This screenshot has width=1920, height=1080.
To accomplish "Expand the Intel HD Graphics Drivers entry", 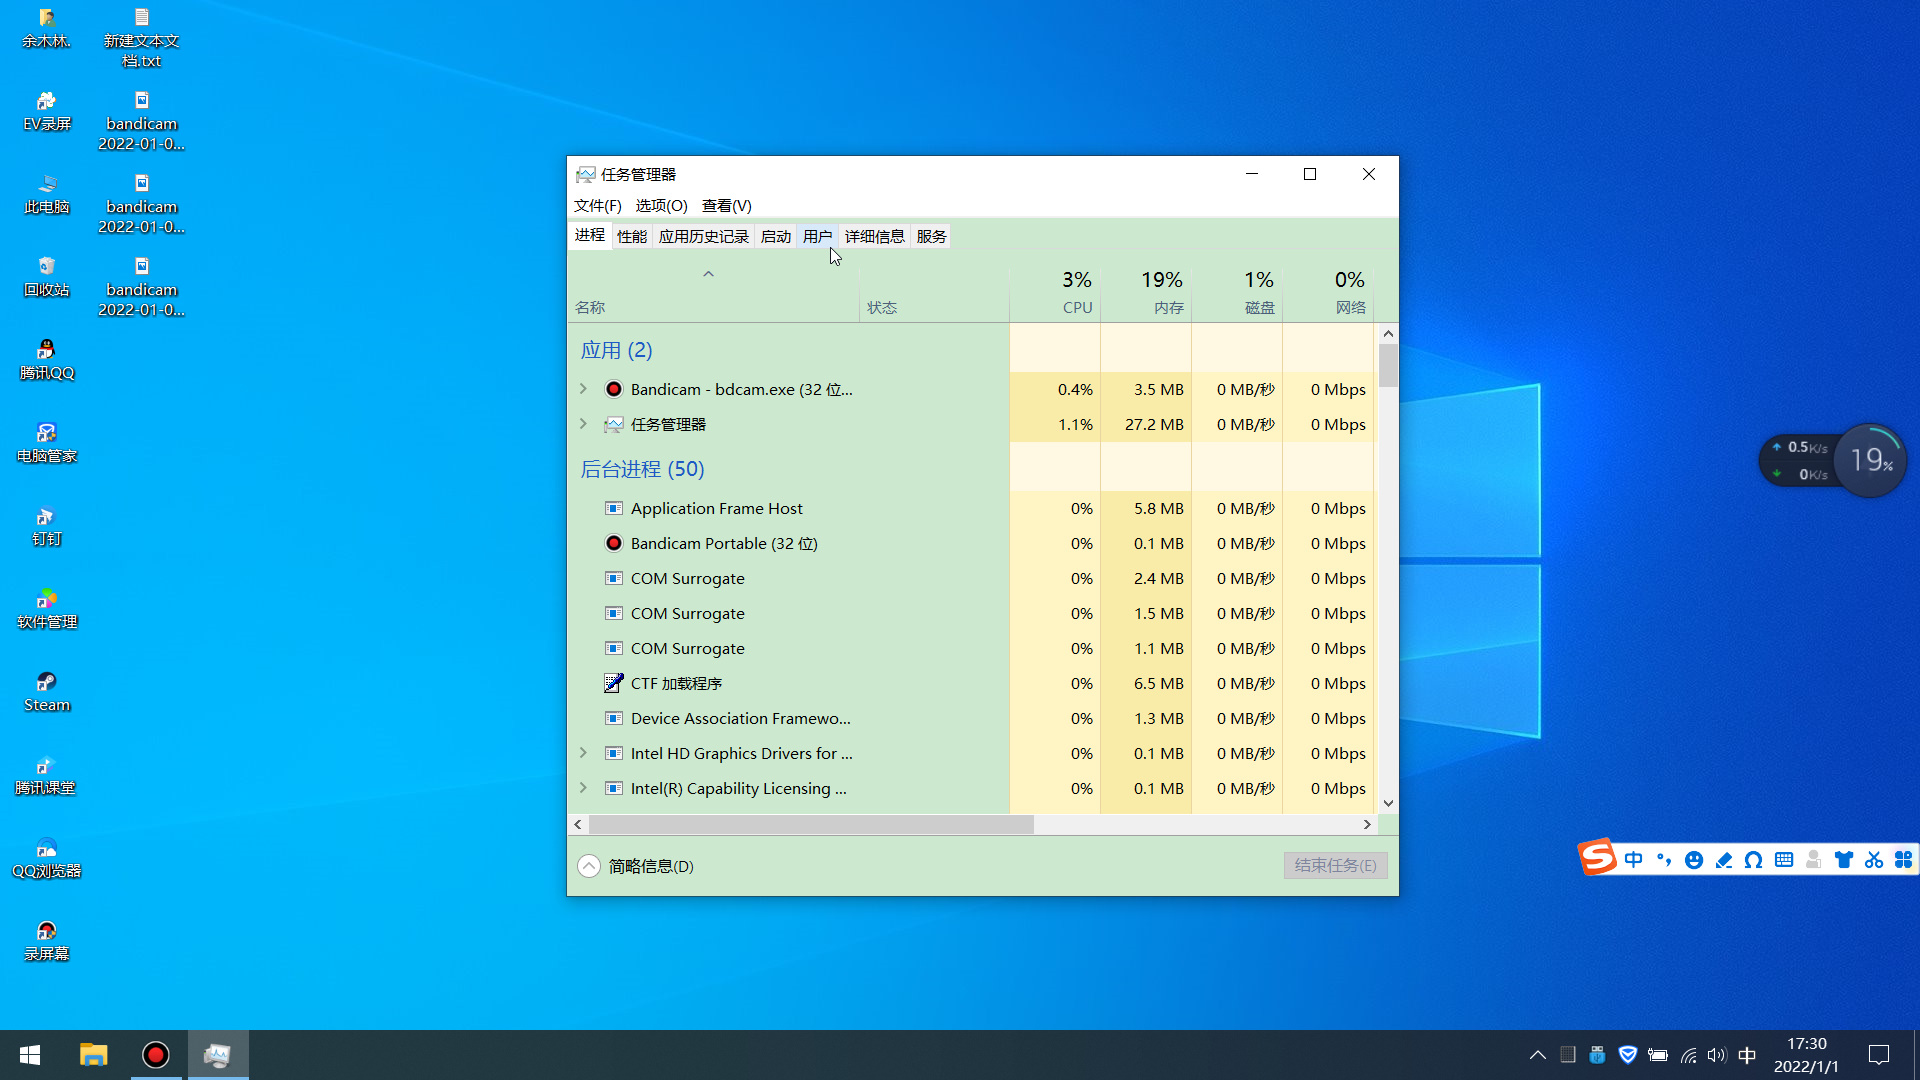I will click(584, 753).
